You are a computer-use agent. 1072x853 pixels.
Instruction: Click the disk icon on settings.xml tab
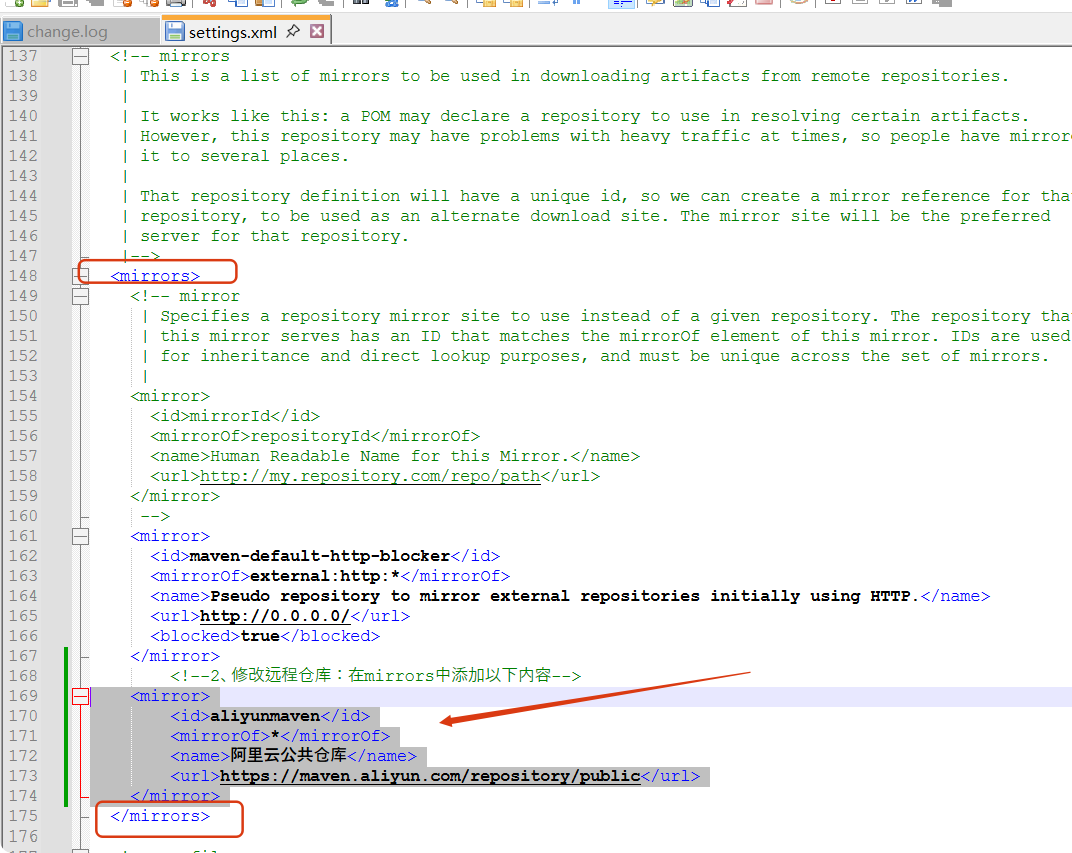[175, 31]
